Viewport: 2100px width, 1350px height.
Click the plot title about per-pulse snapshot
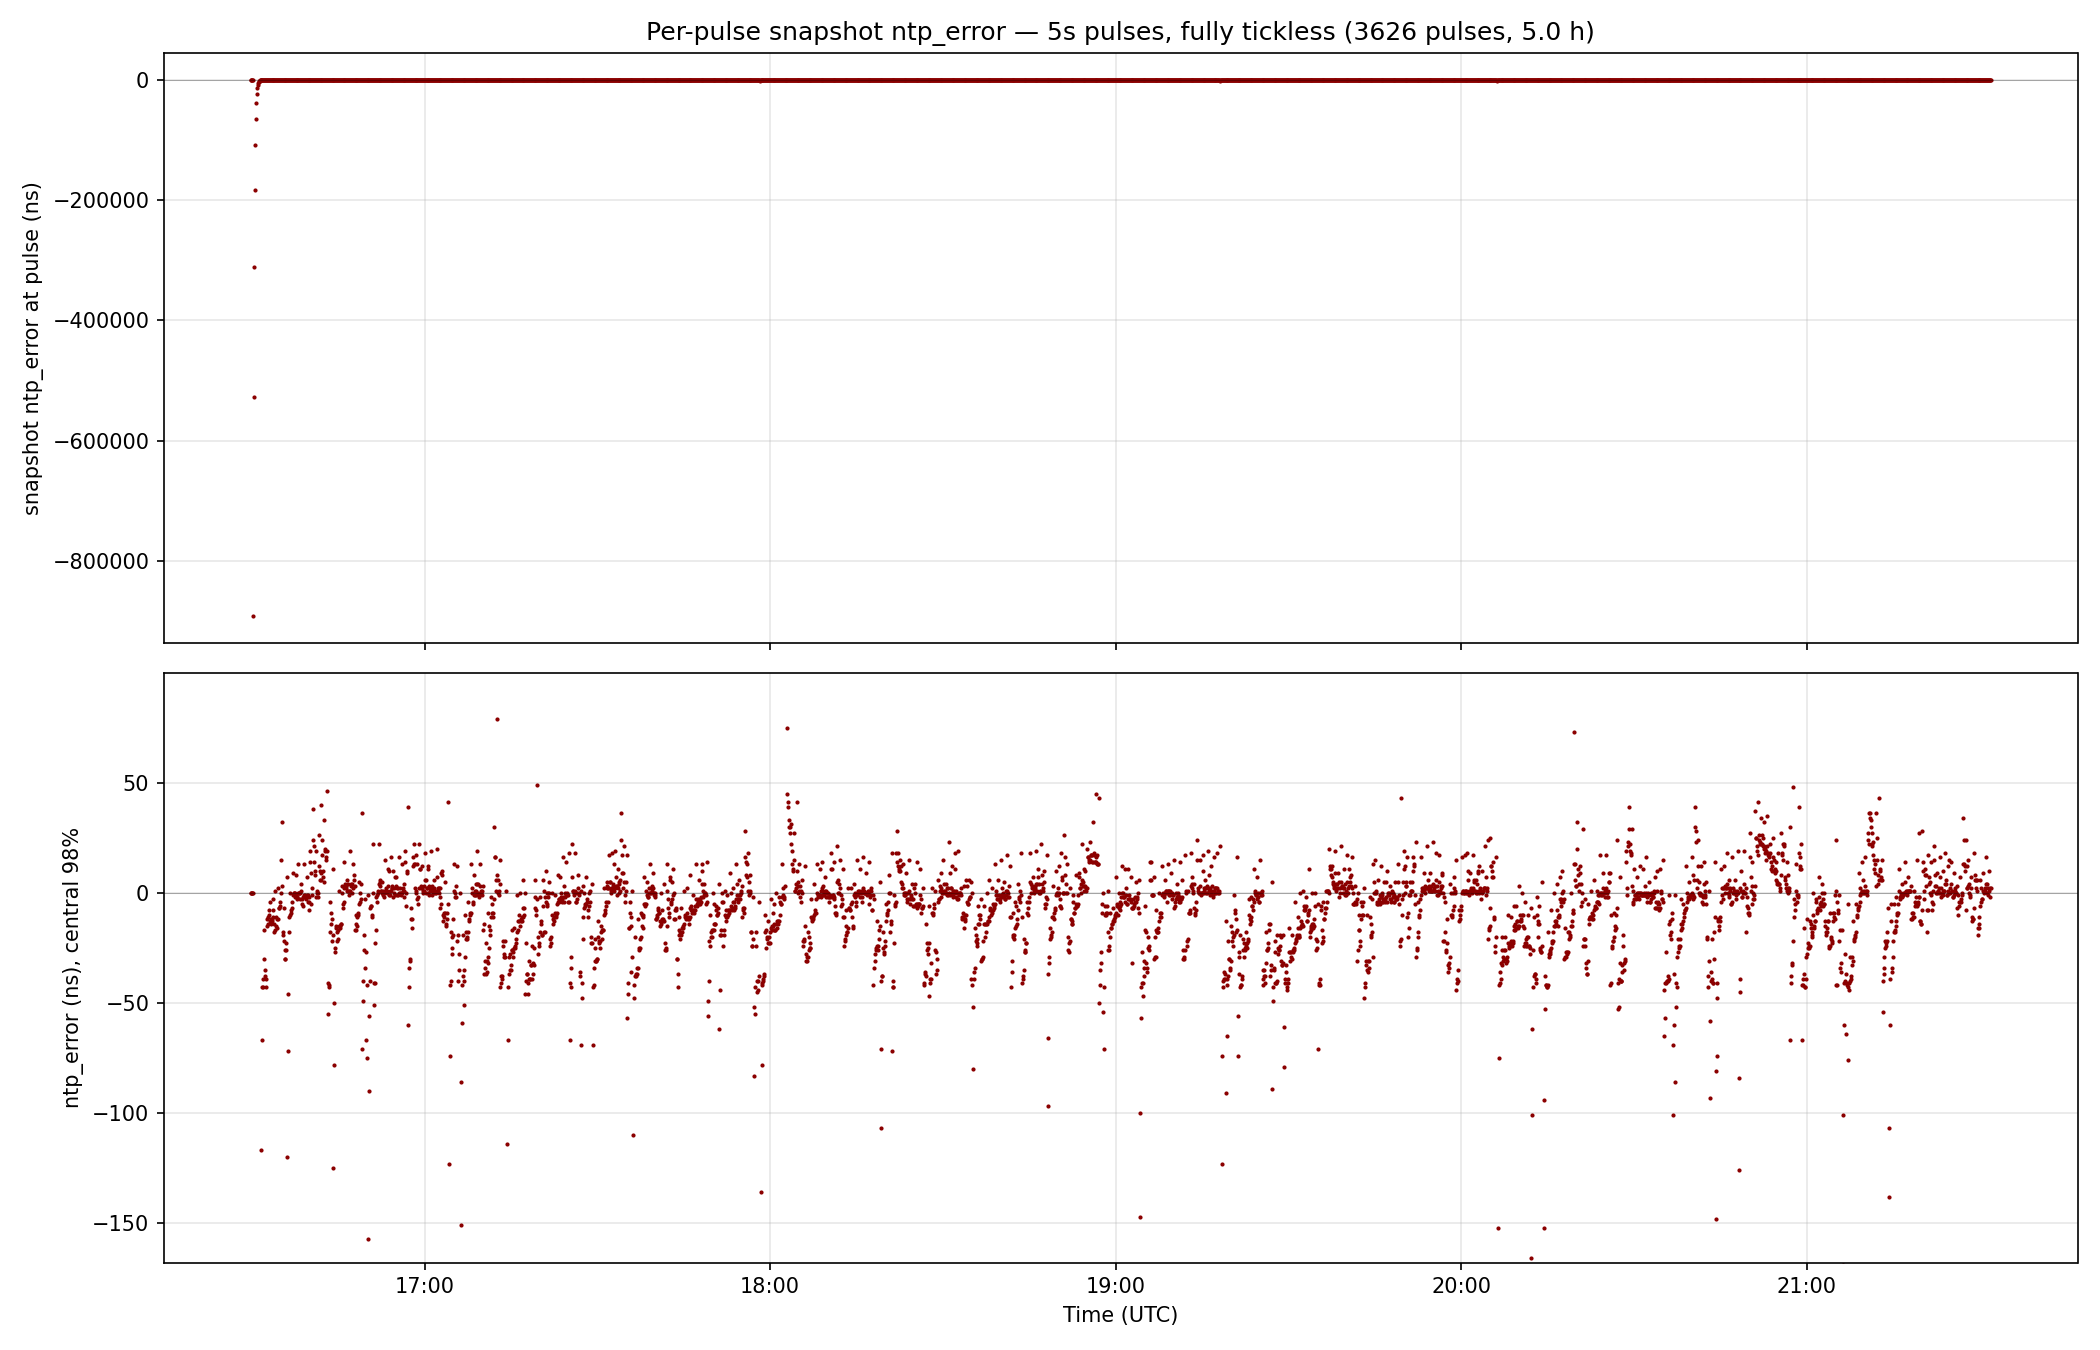tap(1120, 32)
